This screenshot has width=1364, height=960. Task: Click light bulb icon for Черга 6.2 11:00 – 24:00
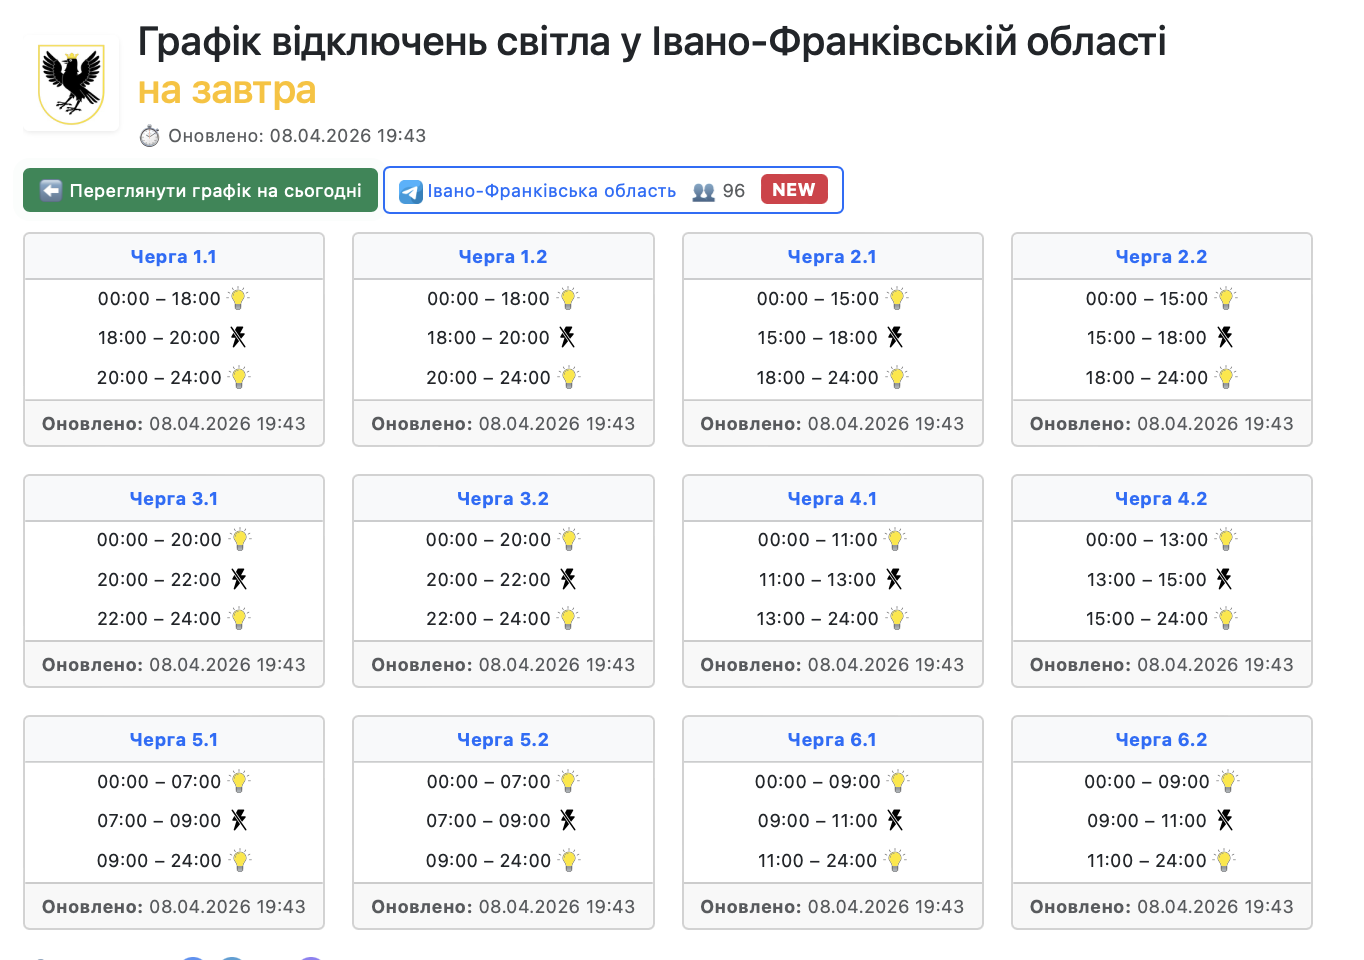(1225, 860)
